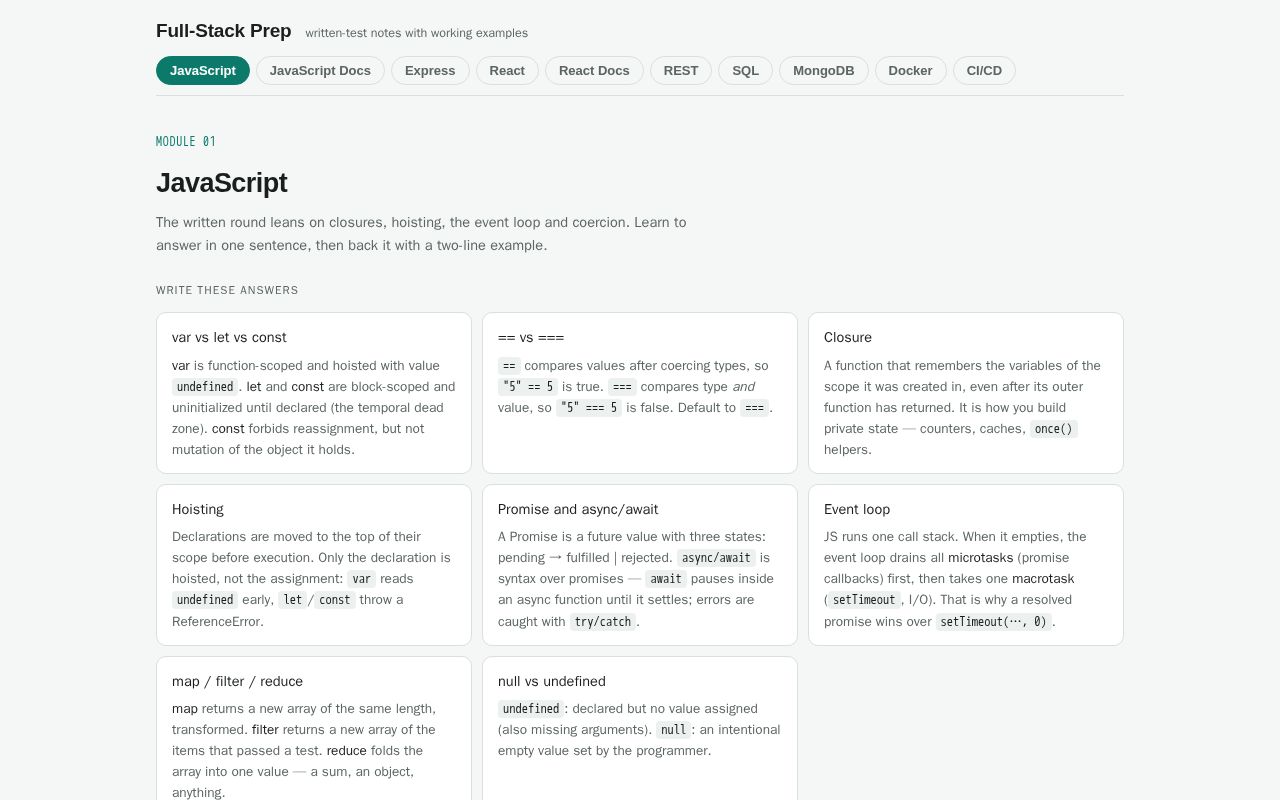Click the large 'JavaScript' page heading
This screenshot has width=1280, height=800.
pos(221,183)
